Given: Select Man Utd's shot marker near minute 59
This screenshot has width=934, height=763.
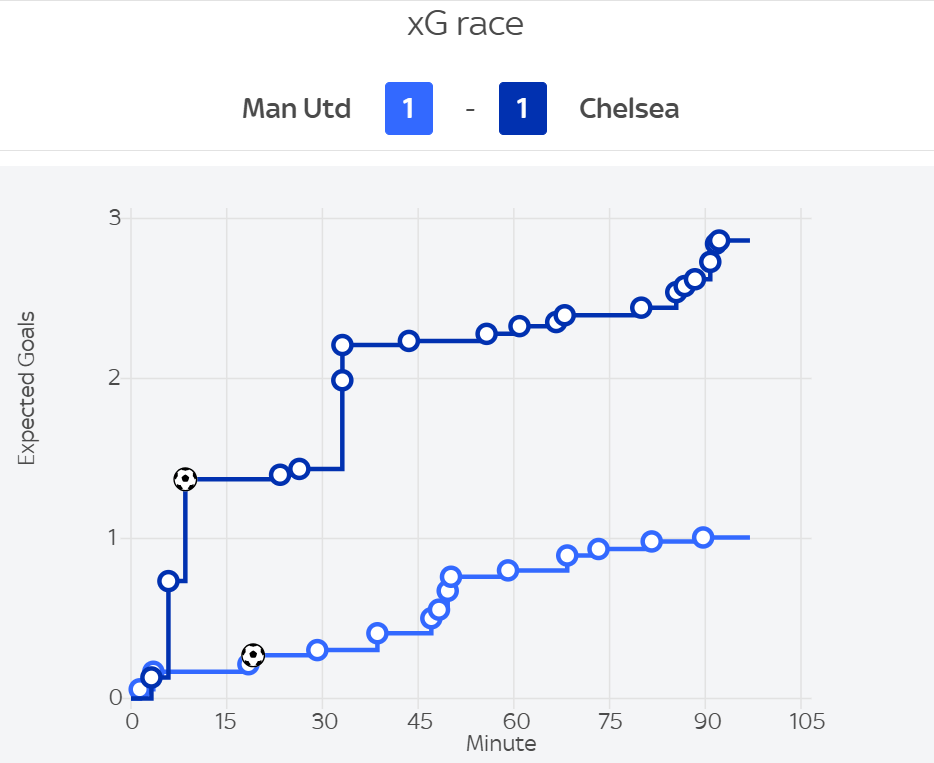Looking at the screenshot, I should [508, 570].
